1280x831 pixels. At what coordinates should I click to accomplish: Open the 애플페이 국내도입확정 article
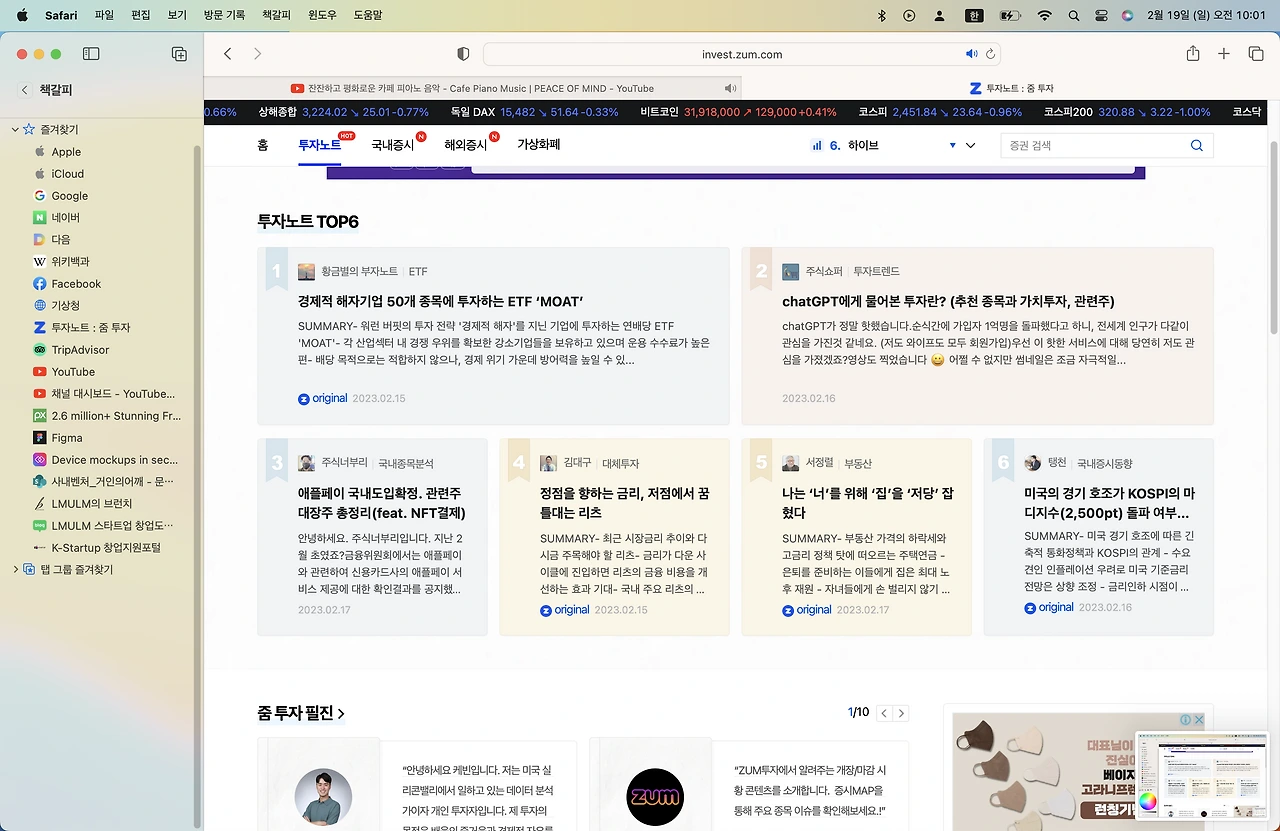pyautogui.click(x=381, y=503)
